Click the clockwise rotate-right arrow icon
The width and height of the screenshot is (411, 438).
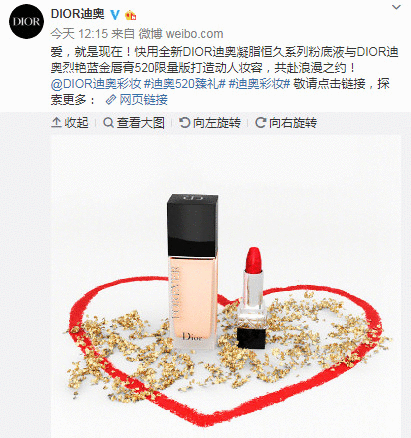coord(260,123)
